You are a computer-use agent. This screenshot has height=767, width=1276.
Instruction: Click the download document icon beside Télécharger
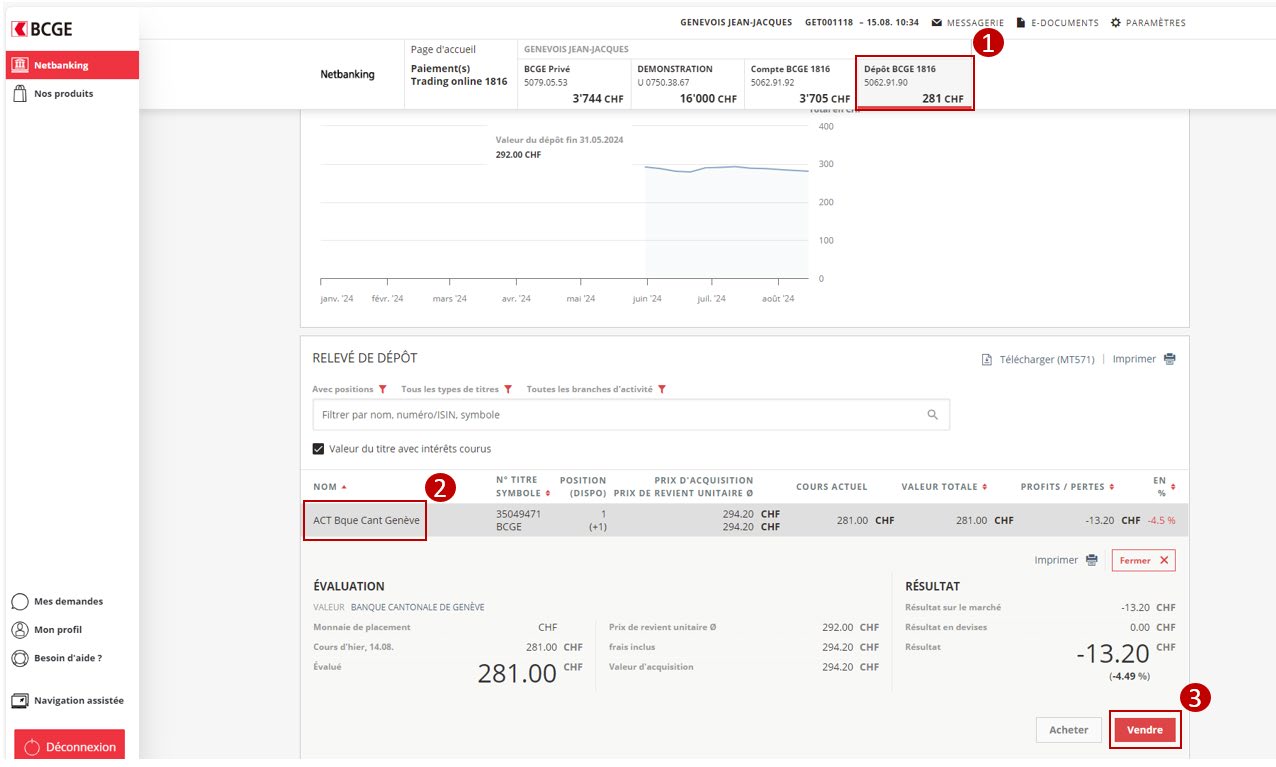click(x=987, y=359)
